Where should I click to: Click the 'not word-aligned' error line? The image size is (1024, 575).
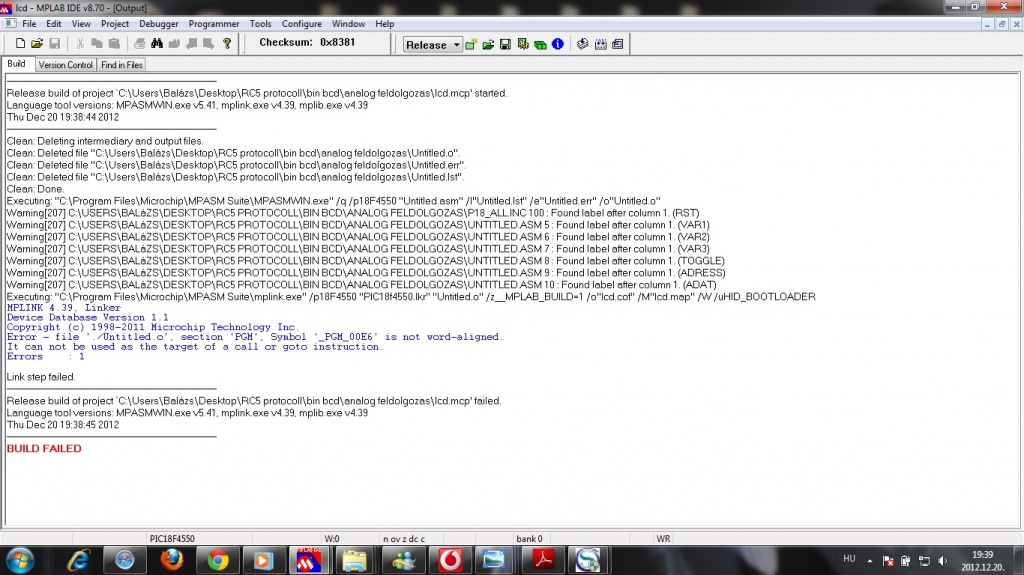(x=255, y=337)
